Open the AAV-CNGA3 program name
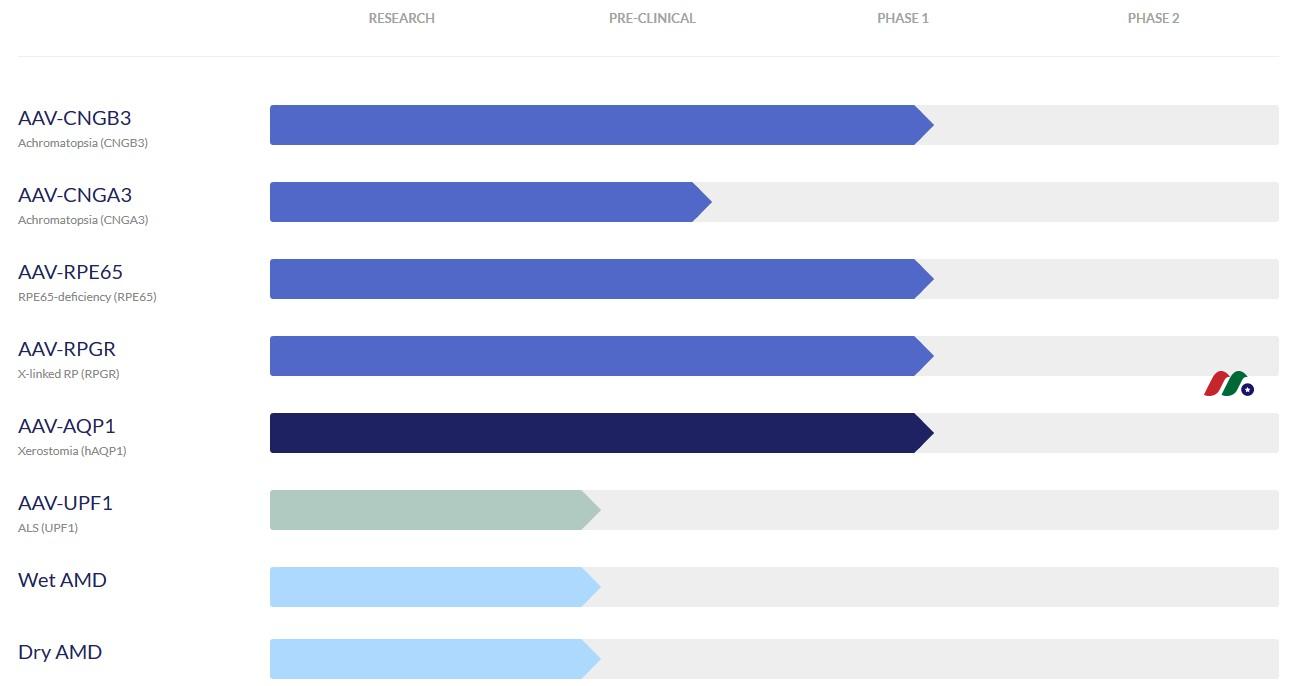This screenshot has width=1294, height=686. [x=75, y=195]
